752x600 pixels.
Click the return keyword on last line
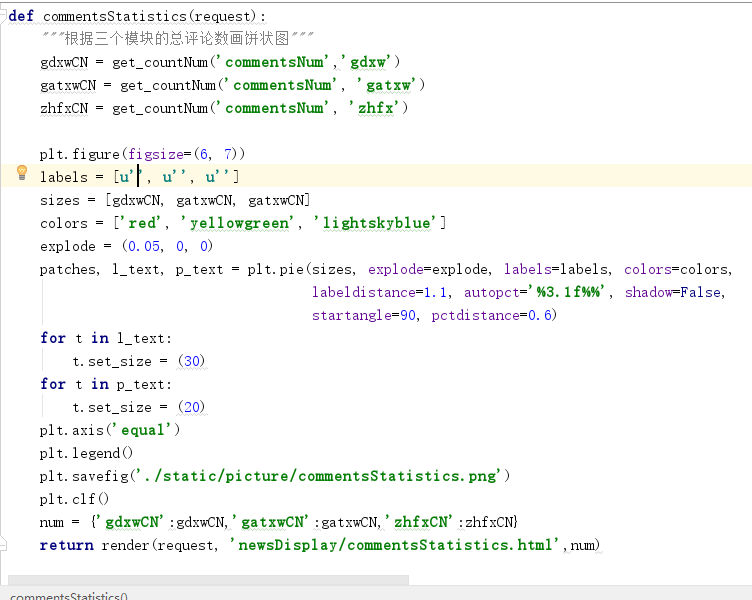click(x=67, y=545)
